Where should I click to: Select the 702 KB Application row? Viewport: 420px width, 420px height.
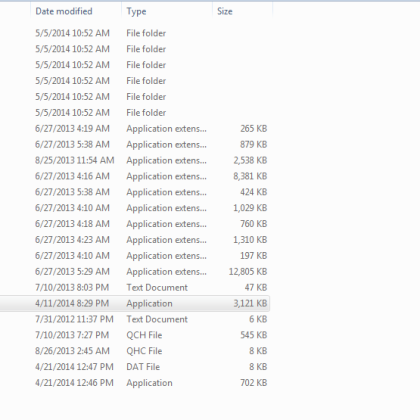pyautogui.click(x=135, y=383)
